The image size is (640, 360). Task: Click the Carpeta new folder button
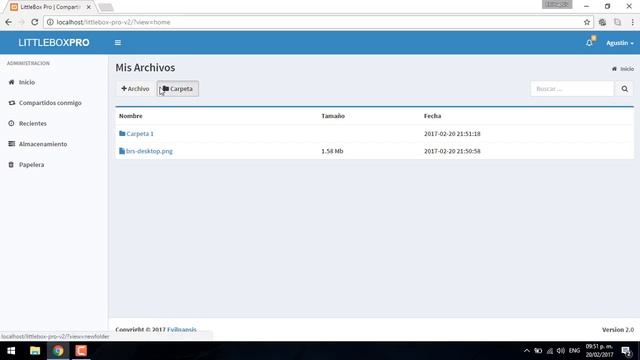point(178,89)
